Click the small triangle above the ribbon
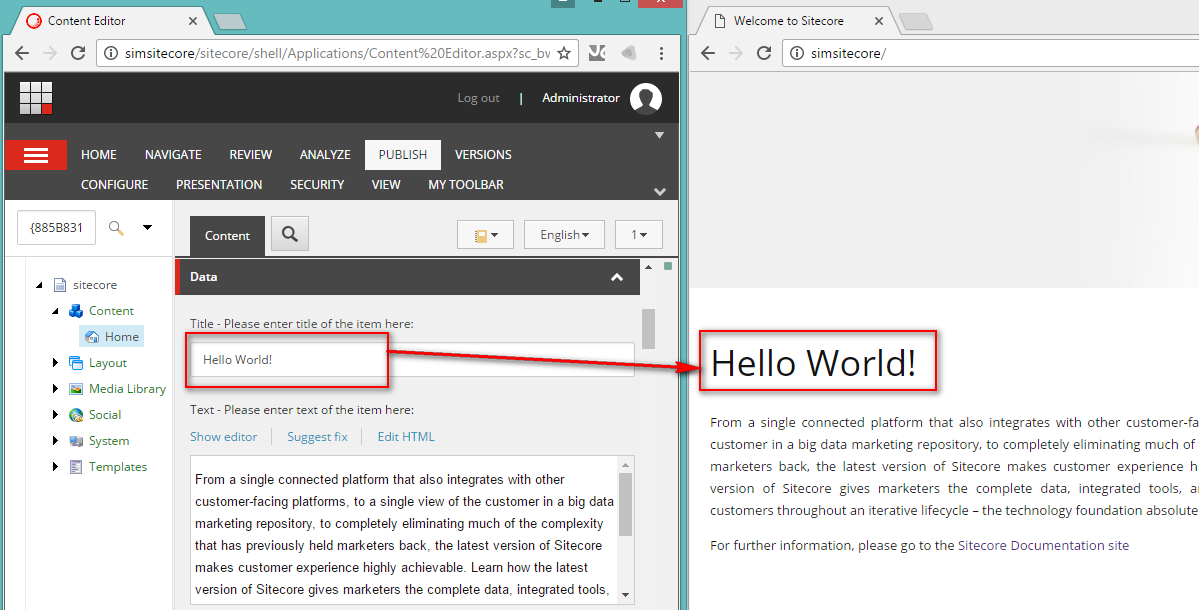Image resolution: width=1199 pixels, height=610 pixels. (x=659, y=135)
